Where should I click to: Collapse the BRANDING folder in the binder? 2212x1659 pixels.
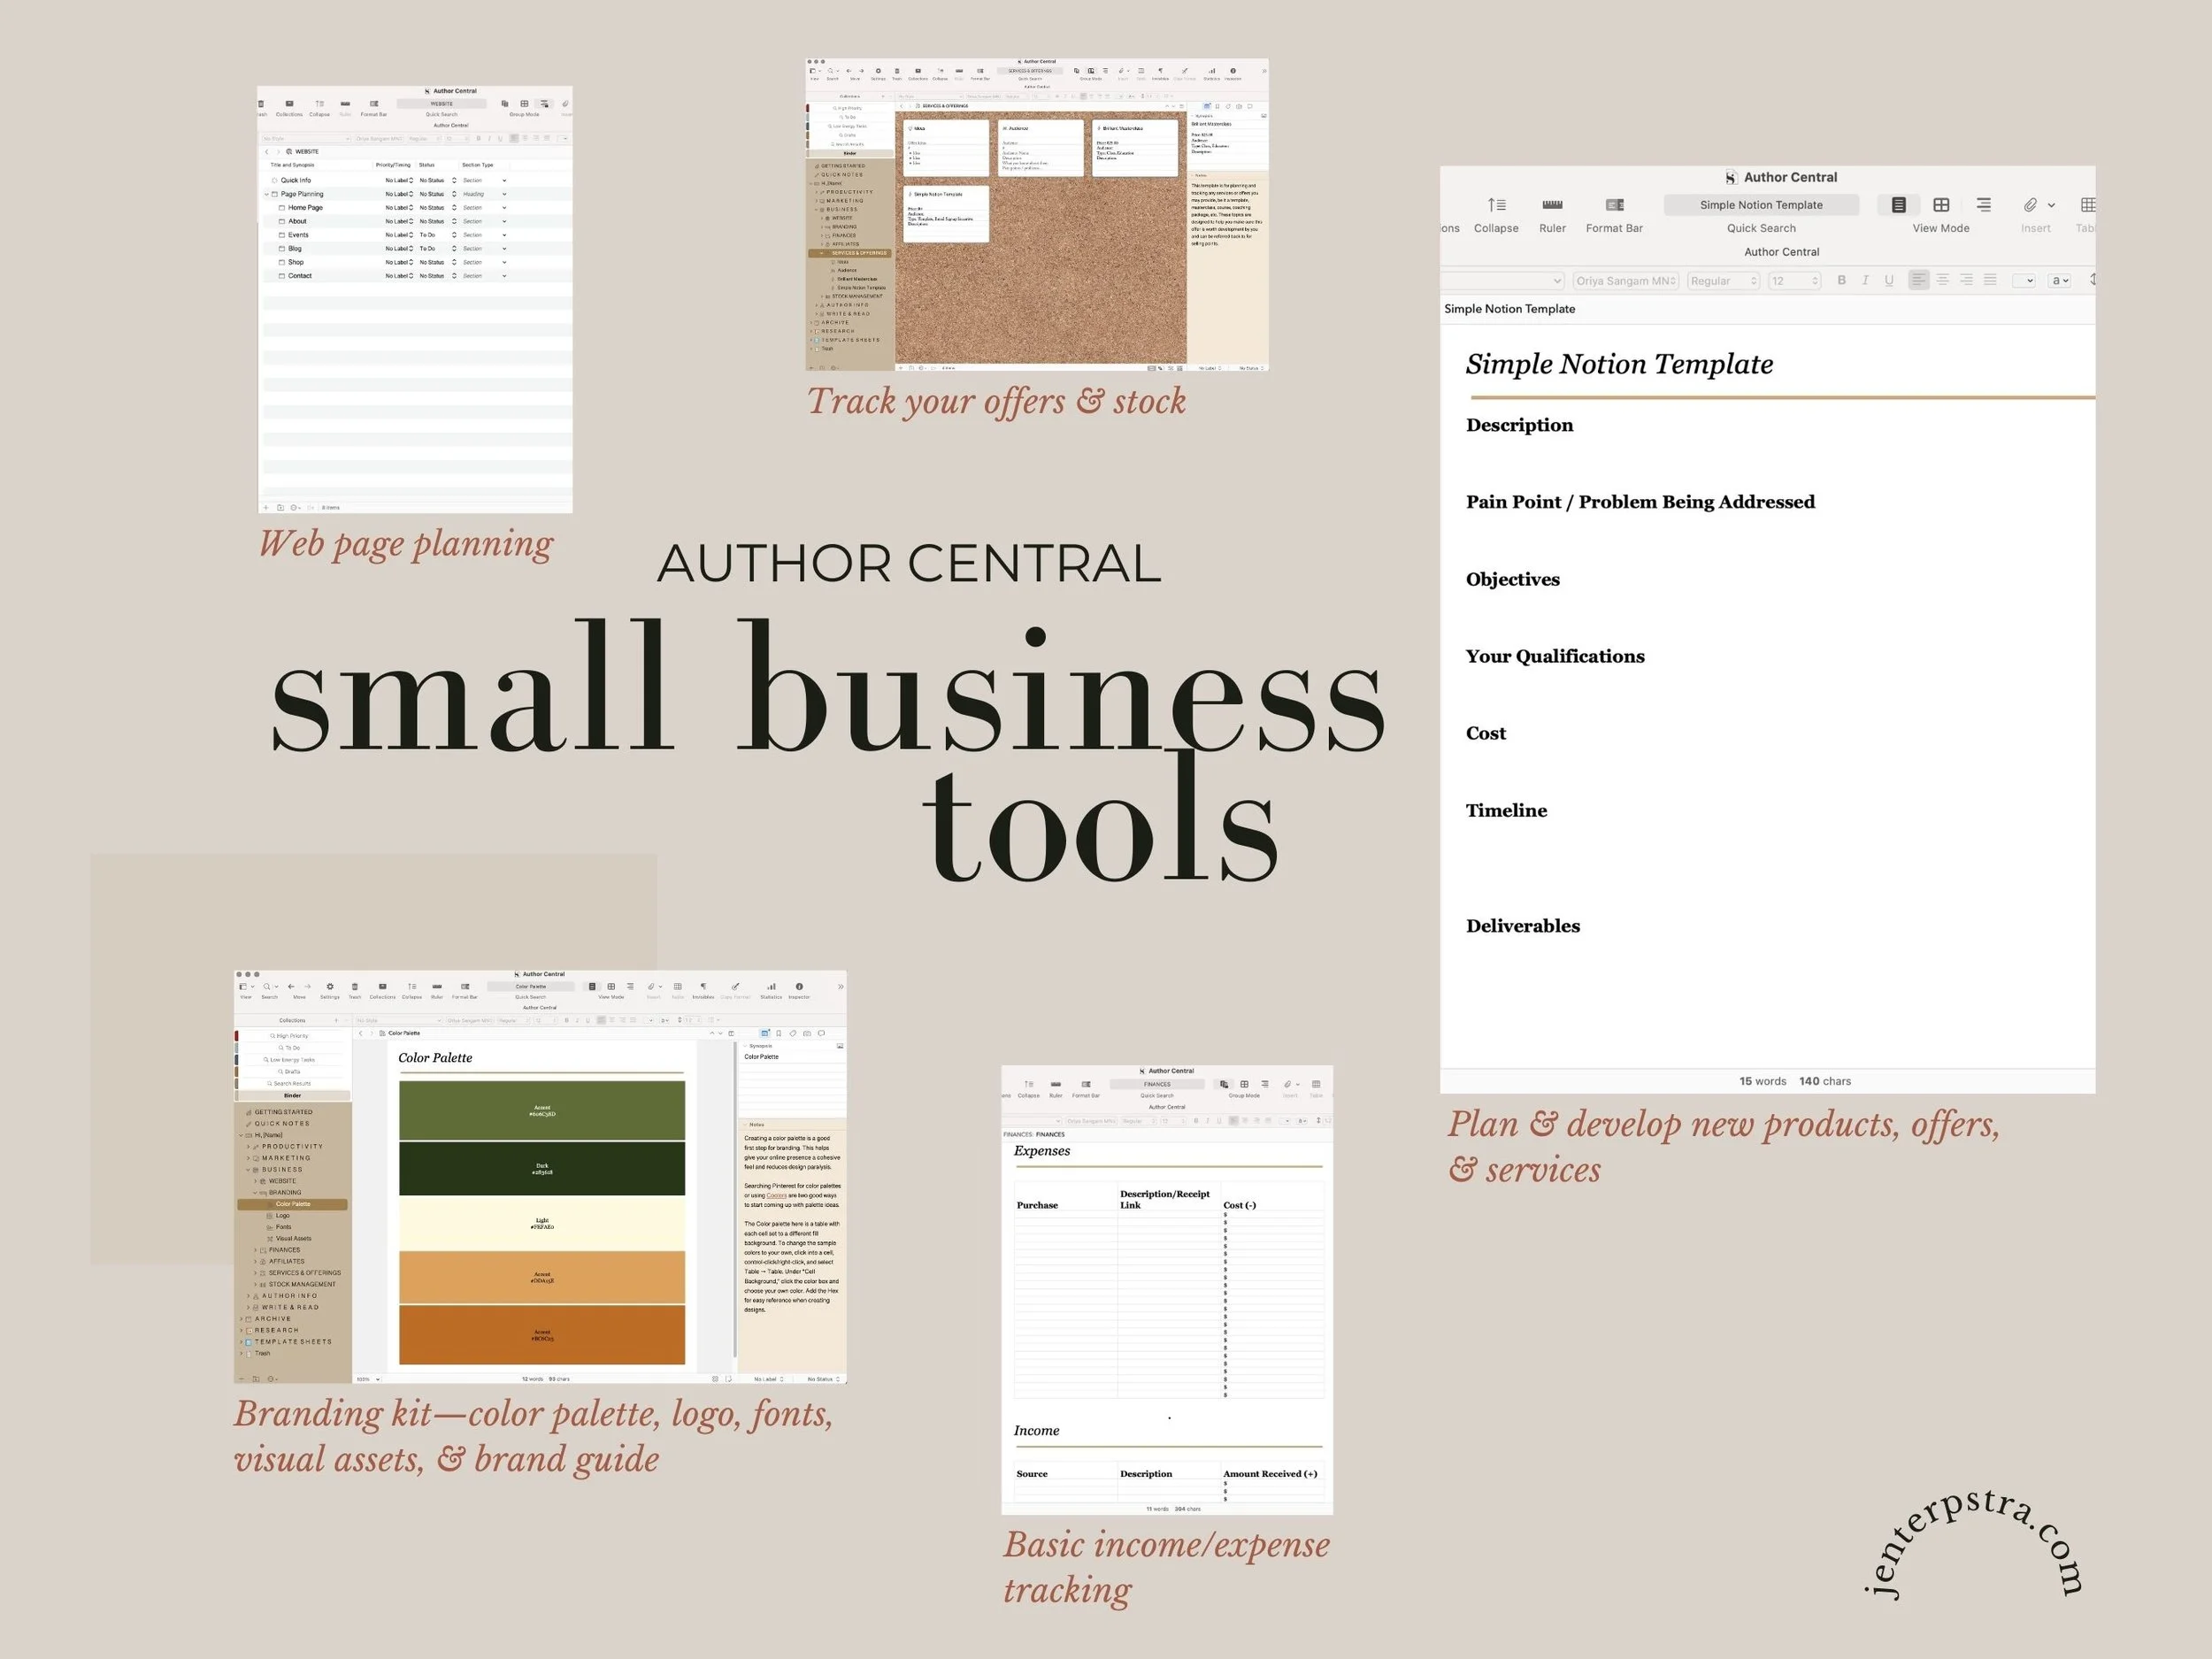tap(256, 1193)
